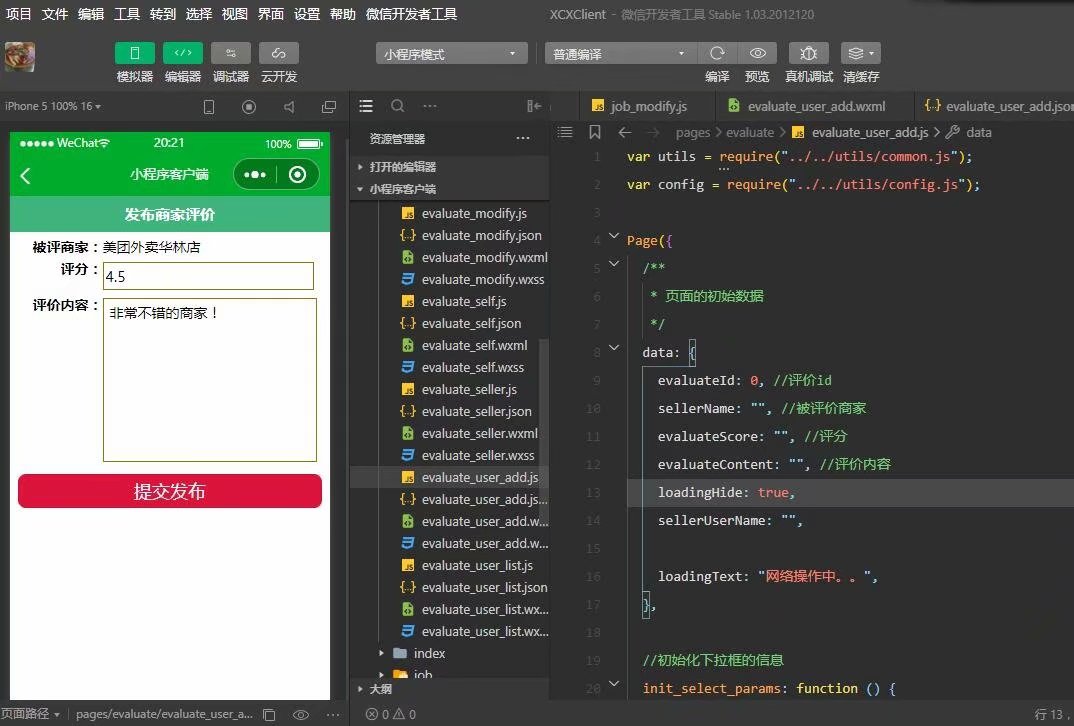Start real device debugging

[808, 53]
